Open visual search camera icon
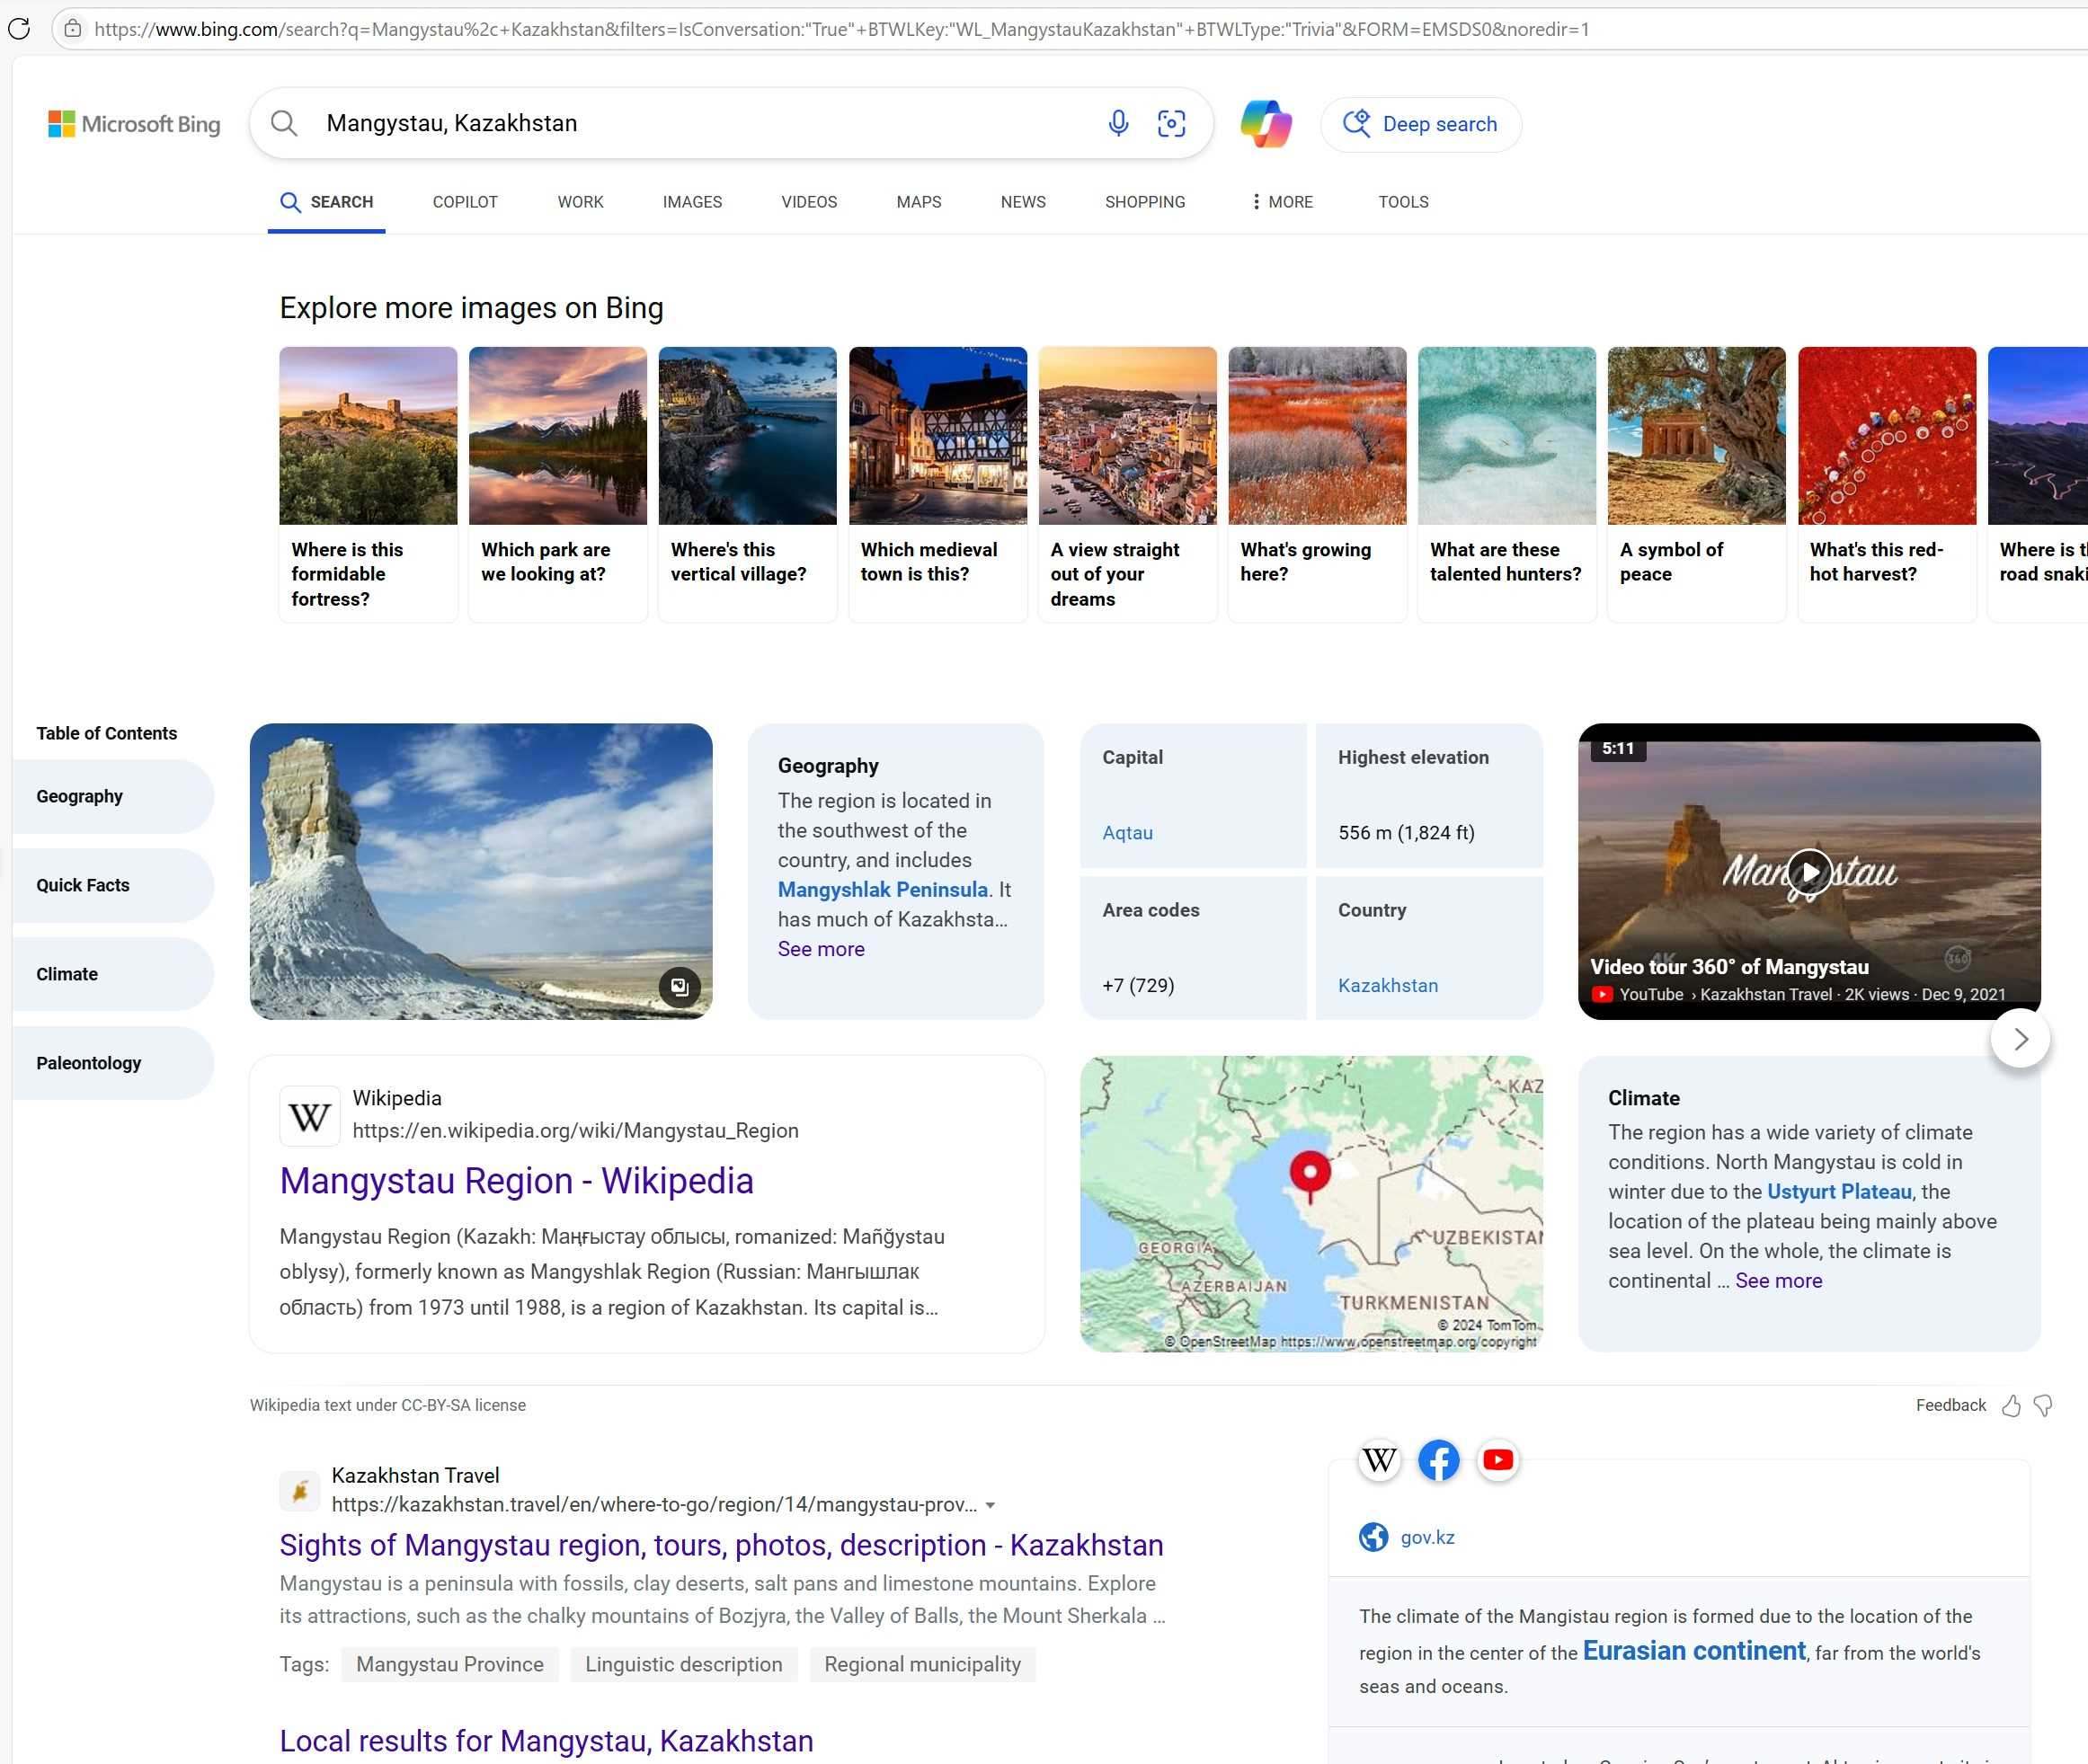Viewport: 2088px width, 1764px height. pyautogui.click(x=1171, y=123)
